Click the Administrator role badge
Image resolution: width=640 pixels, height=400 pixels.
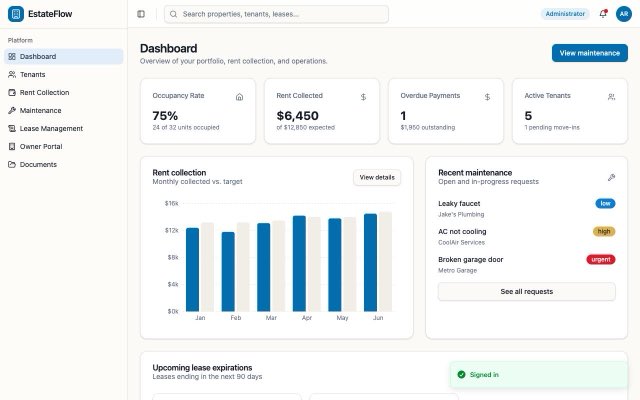[565, 14]
